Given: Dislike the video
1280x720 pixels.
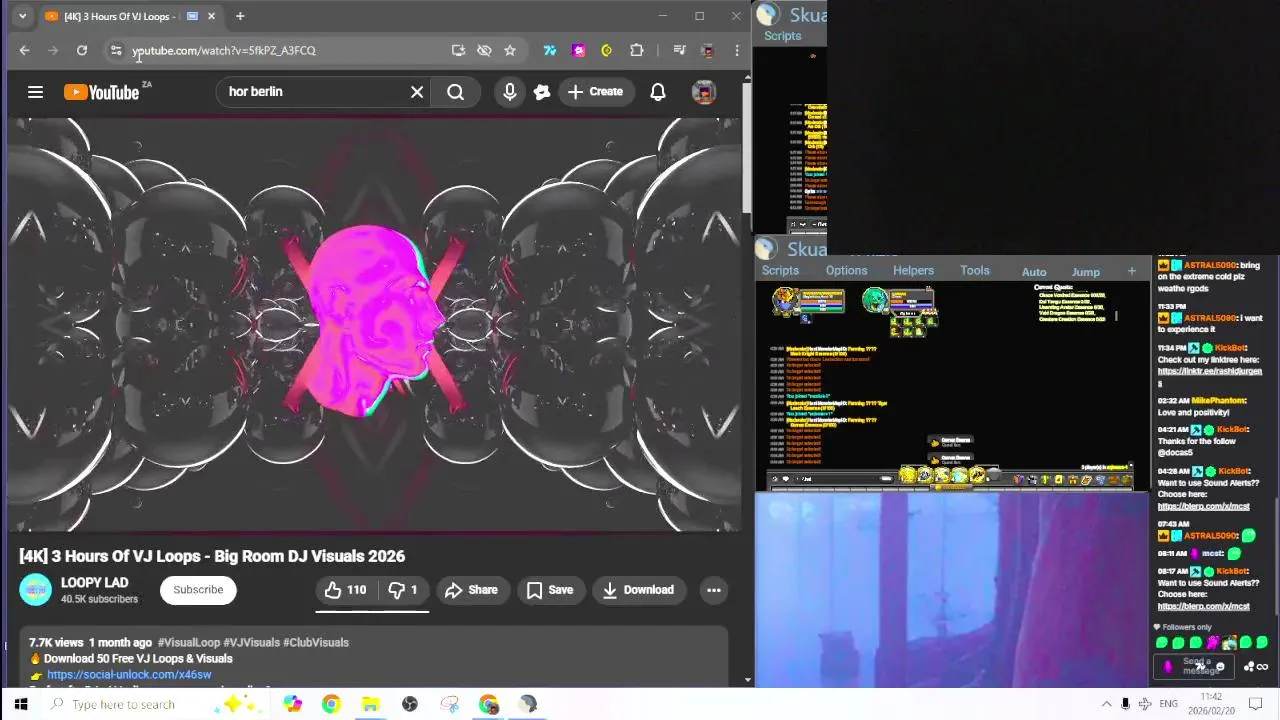Looking at the screenshot, I should [402, 590].
